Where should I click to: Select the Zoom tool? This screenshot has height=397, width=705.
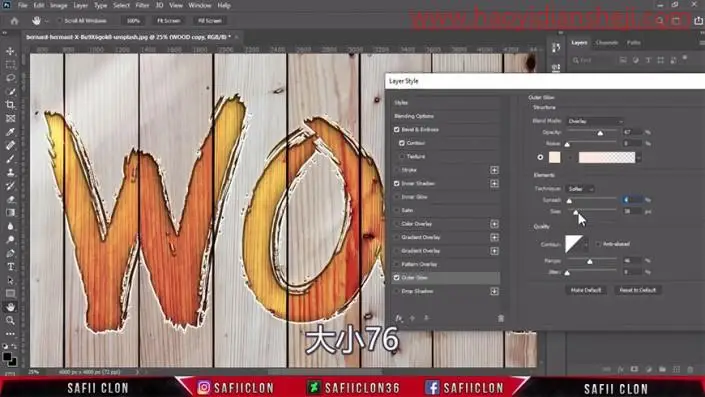(10, 320)
